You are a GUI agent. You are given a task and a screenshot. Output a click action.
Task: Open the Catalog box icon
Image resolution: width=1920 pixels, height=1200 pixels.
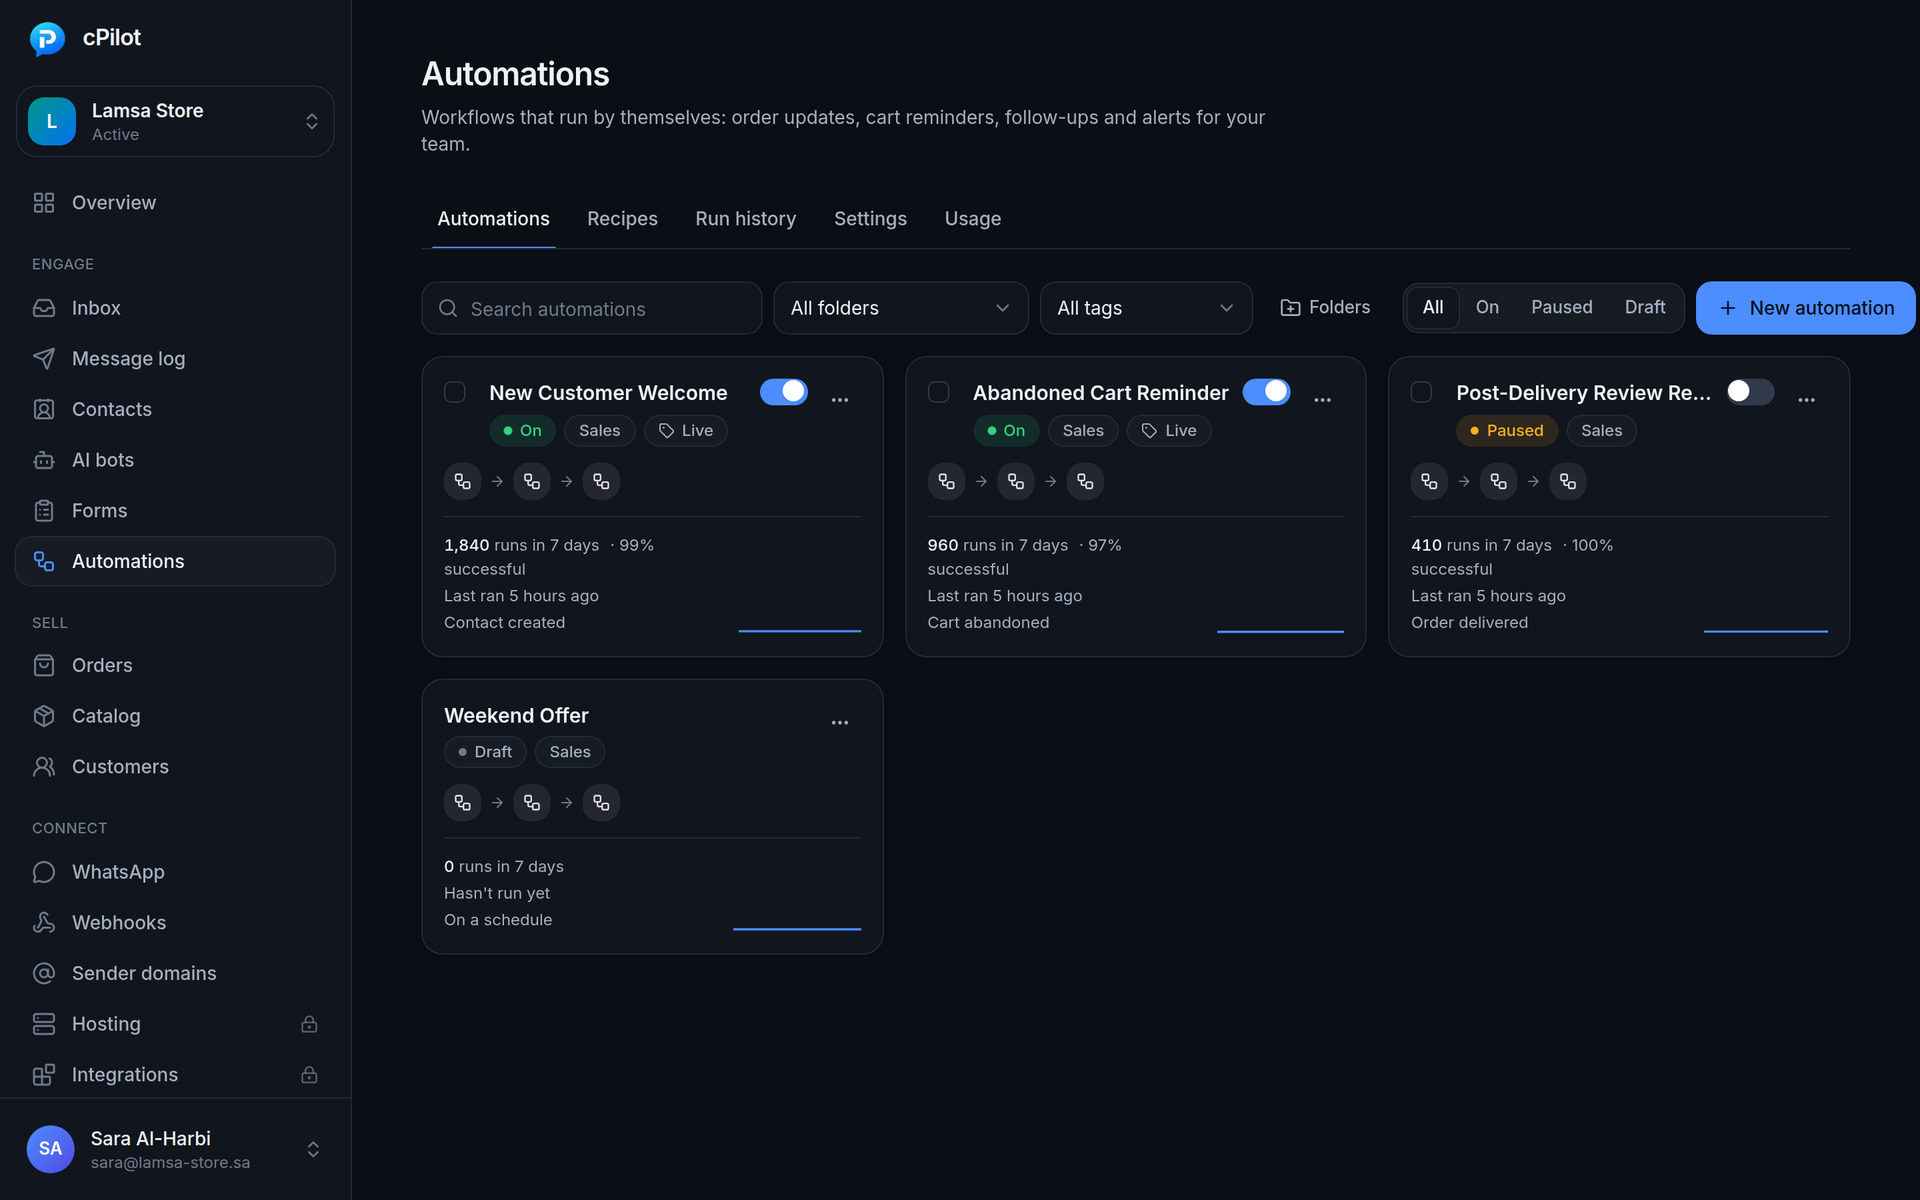tap(44, 716)
